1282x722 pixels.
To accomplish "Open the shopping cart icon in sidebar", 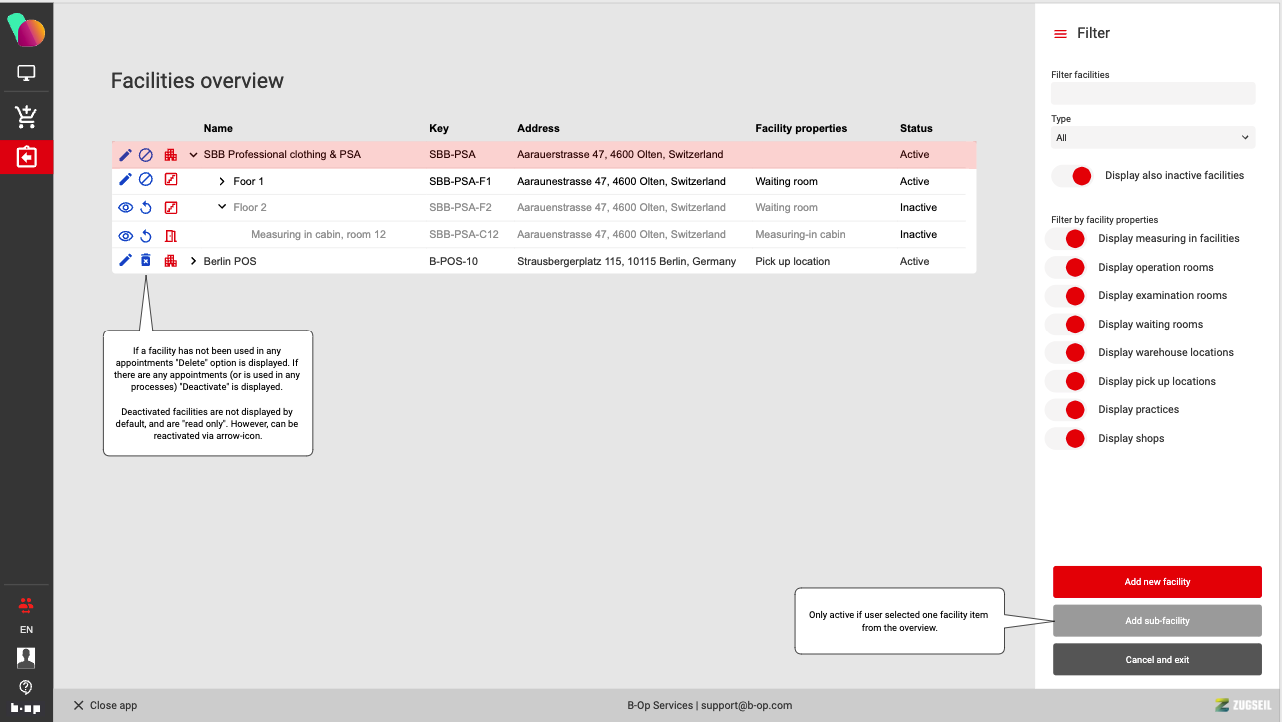I will coord(26,117).
